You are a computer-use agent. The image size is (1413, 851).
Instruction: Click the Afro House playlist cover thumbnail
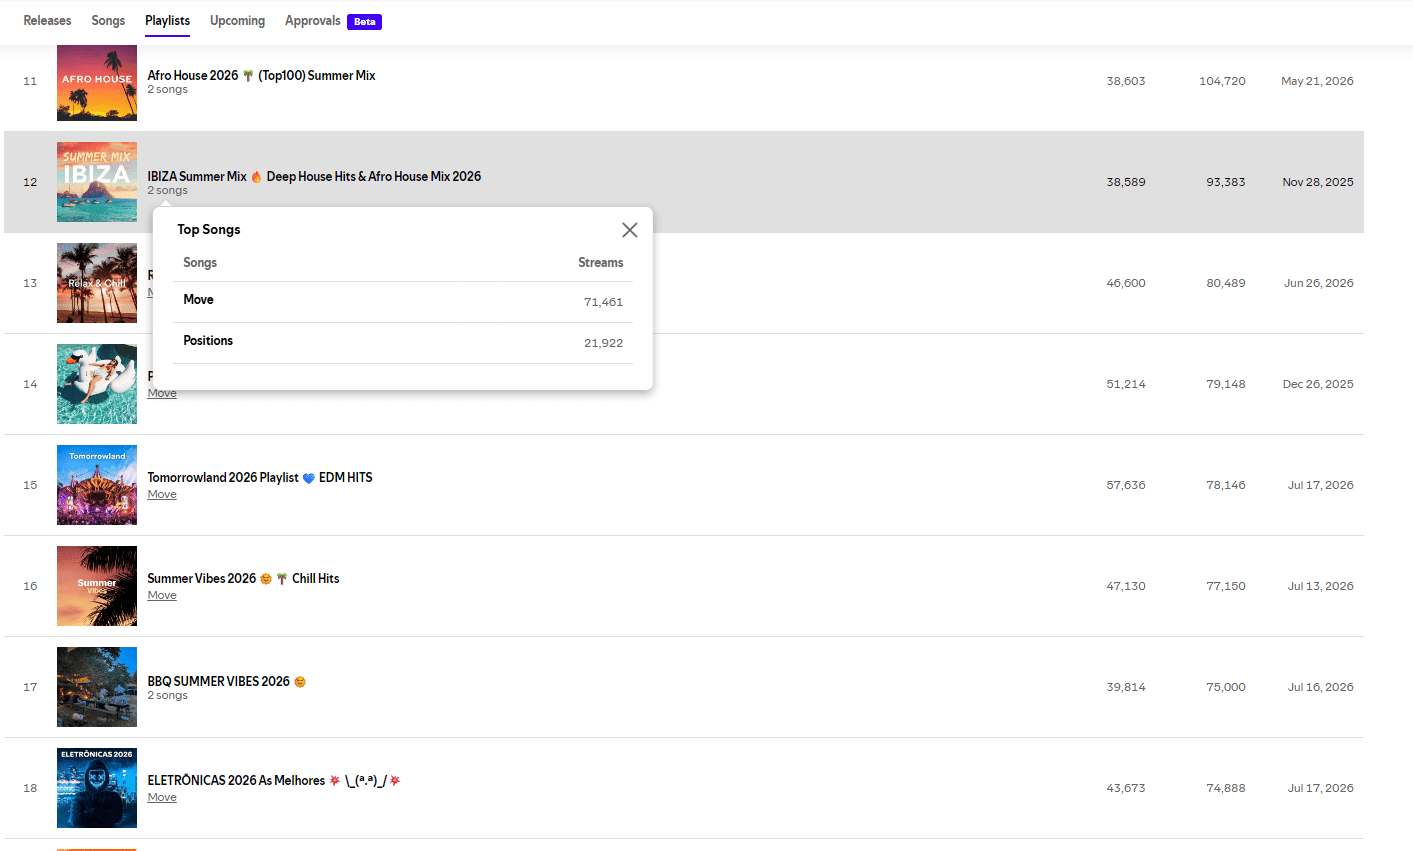point(97,81)
